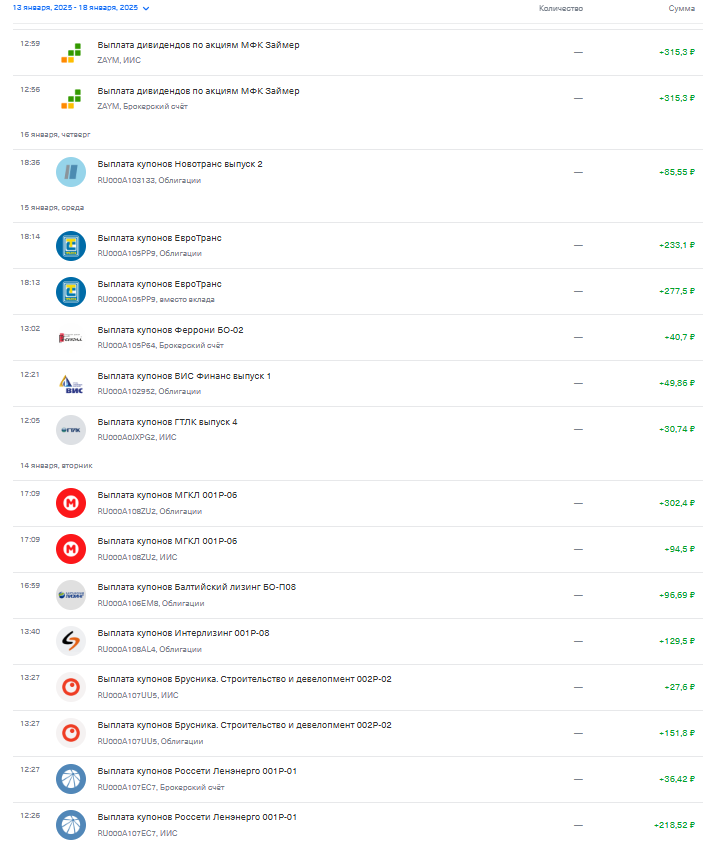This screenshot has height=844, width=722.
Task: Click the ticker line RU000A0JXPG2, ИИС
Action: coord(137,438)
